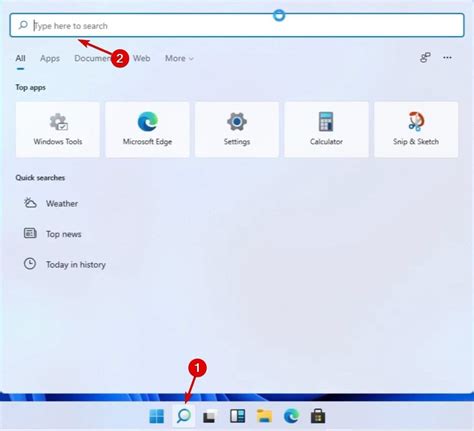Open the three-dot more options menu
This screenshot has width=474, height=431.
(x=447, y=58)
